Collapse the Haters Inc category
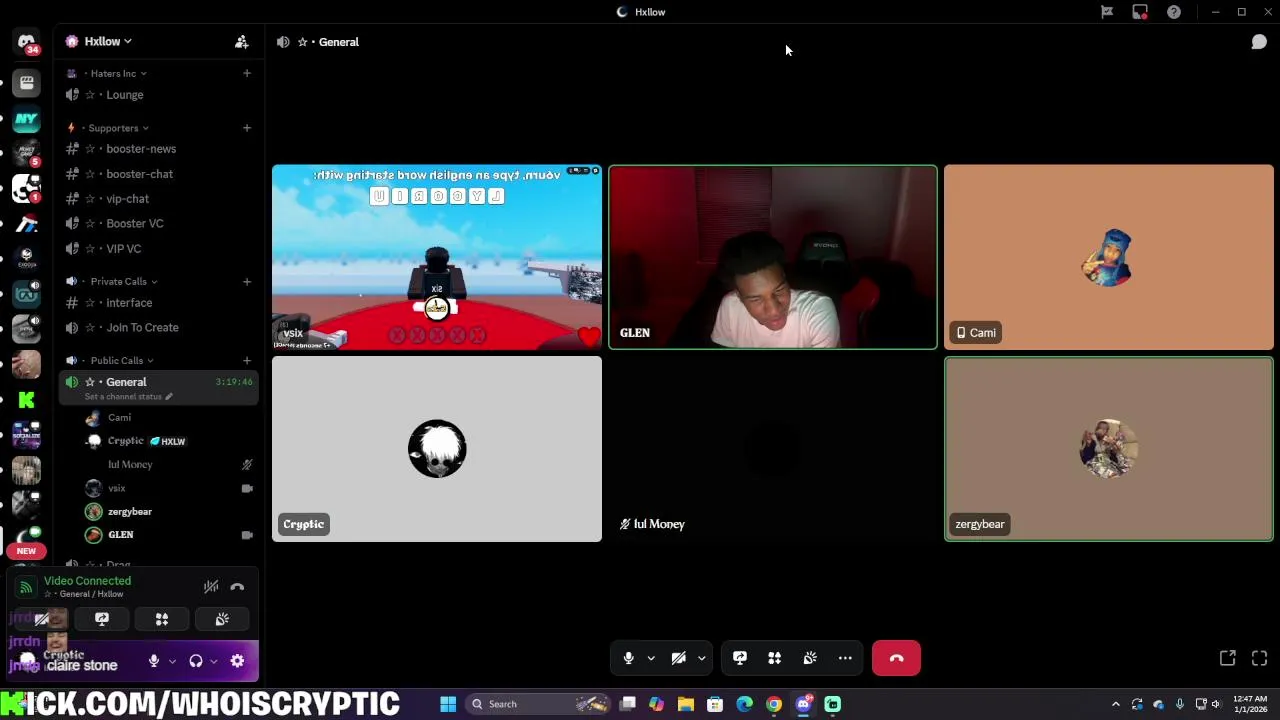Image resolution: width=1280 pixels, height=720 pixels. click(x=113, y=73)
